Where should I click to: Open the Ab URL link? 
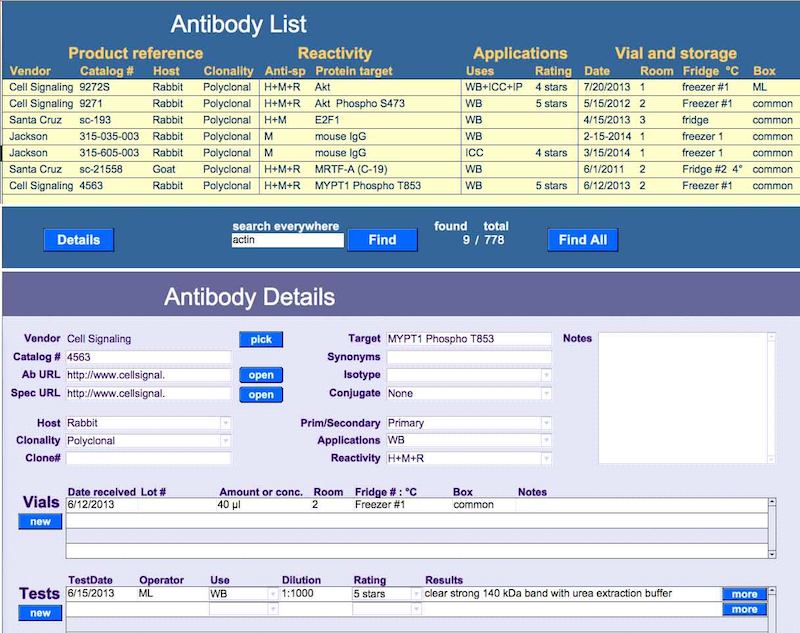[261, 375]
